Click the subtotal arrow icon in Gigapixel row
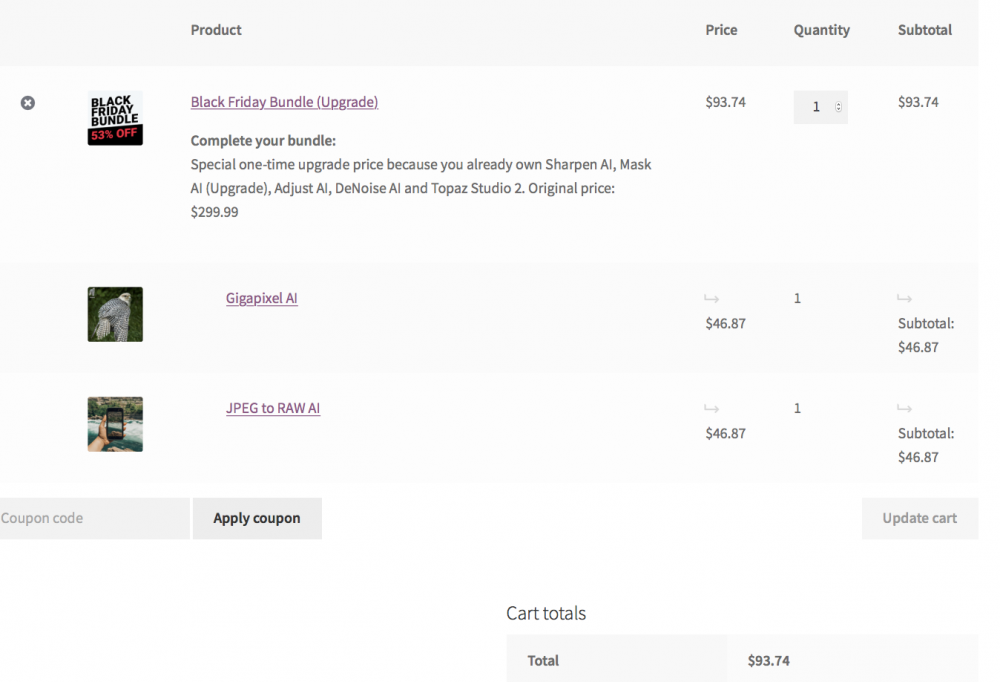1000x682 pixels. 904,299
